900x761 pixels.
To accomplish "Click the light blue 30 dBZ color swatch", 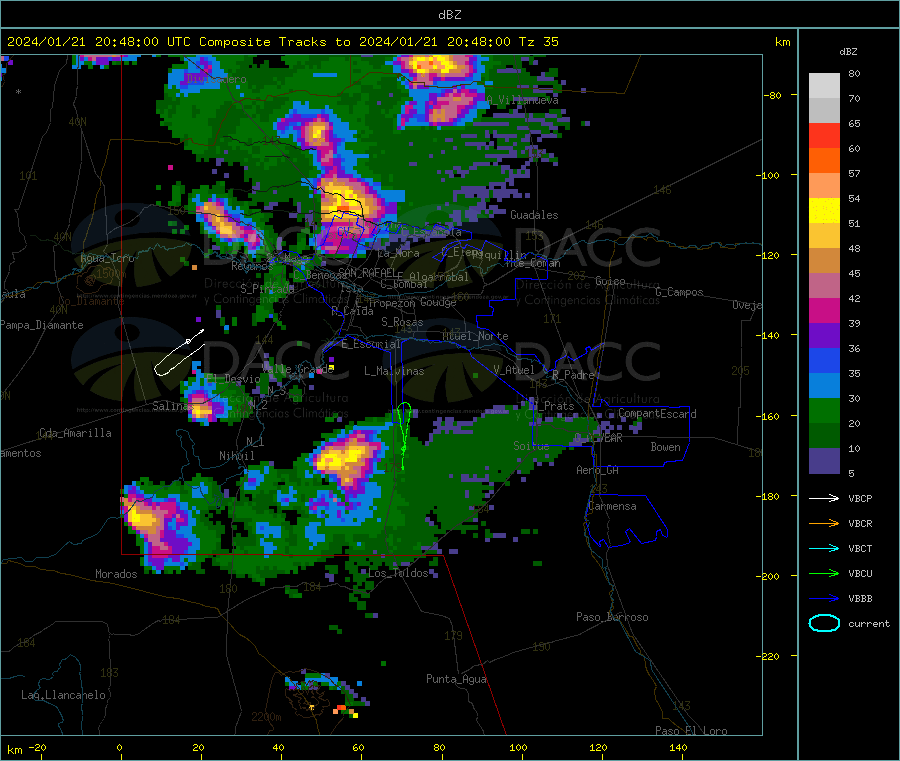I will click(x=824, y=386).
